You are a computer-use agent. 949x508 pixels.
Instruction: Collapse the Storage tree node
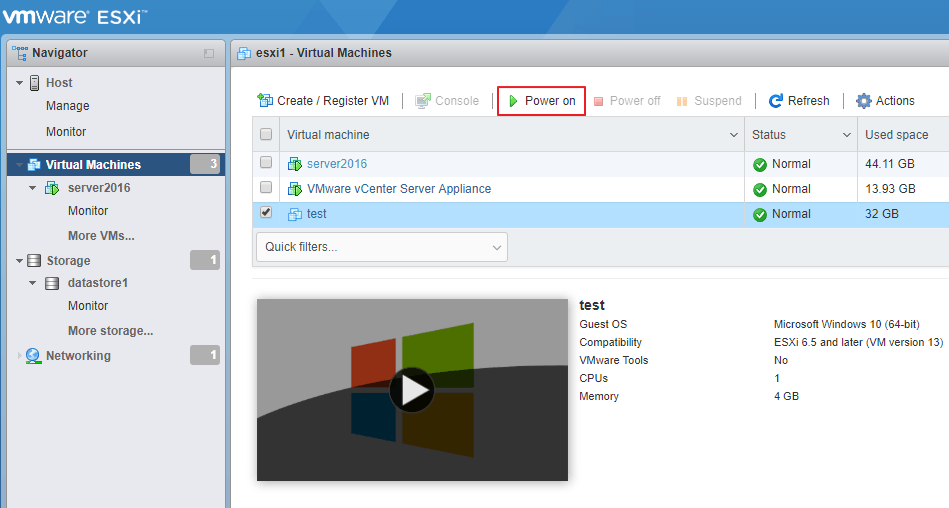pyautogui.click(x=19, y=261)
